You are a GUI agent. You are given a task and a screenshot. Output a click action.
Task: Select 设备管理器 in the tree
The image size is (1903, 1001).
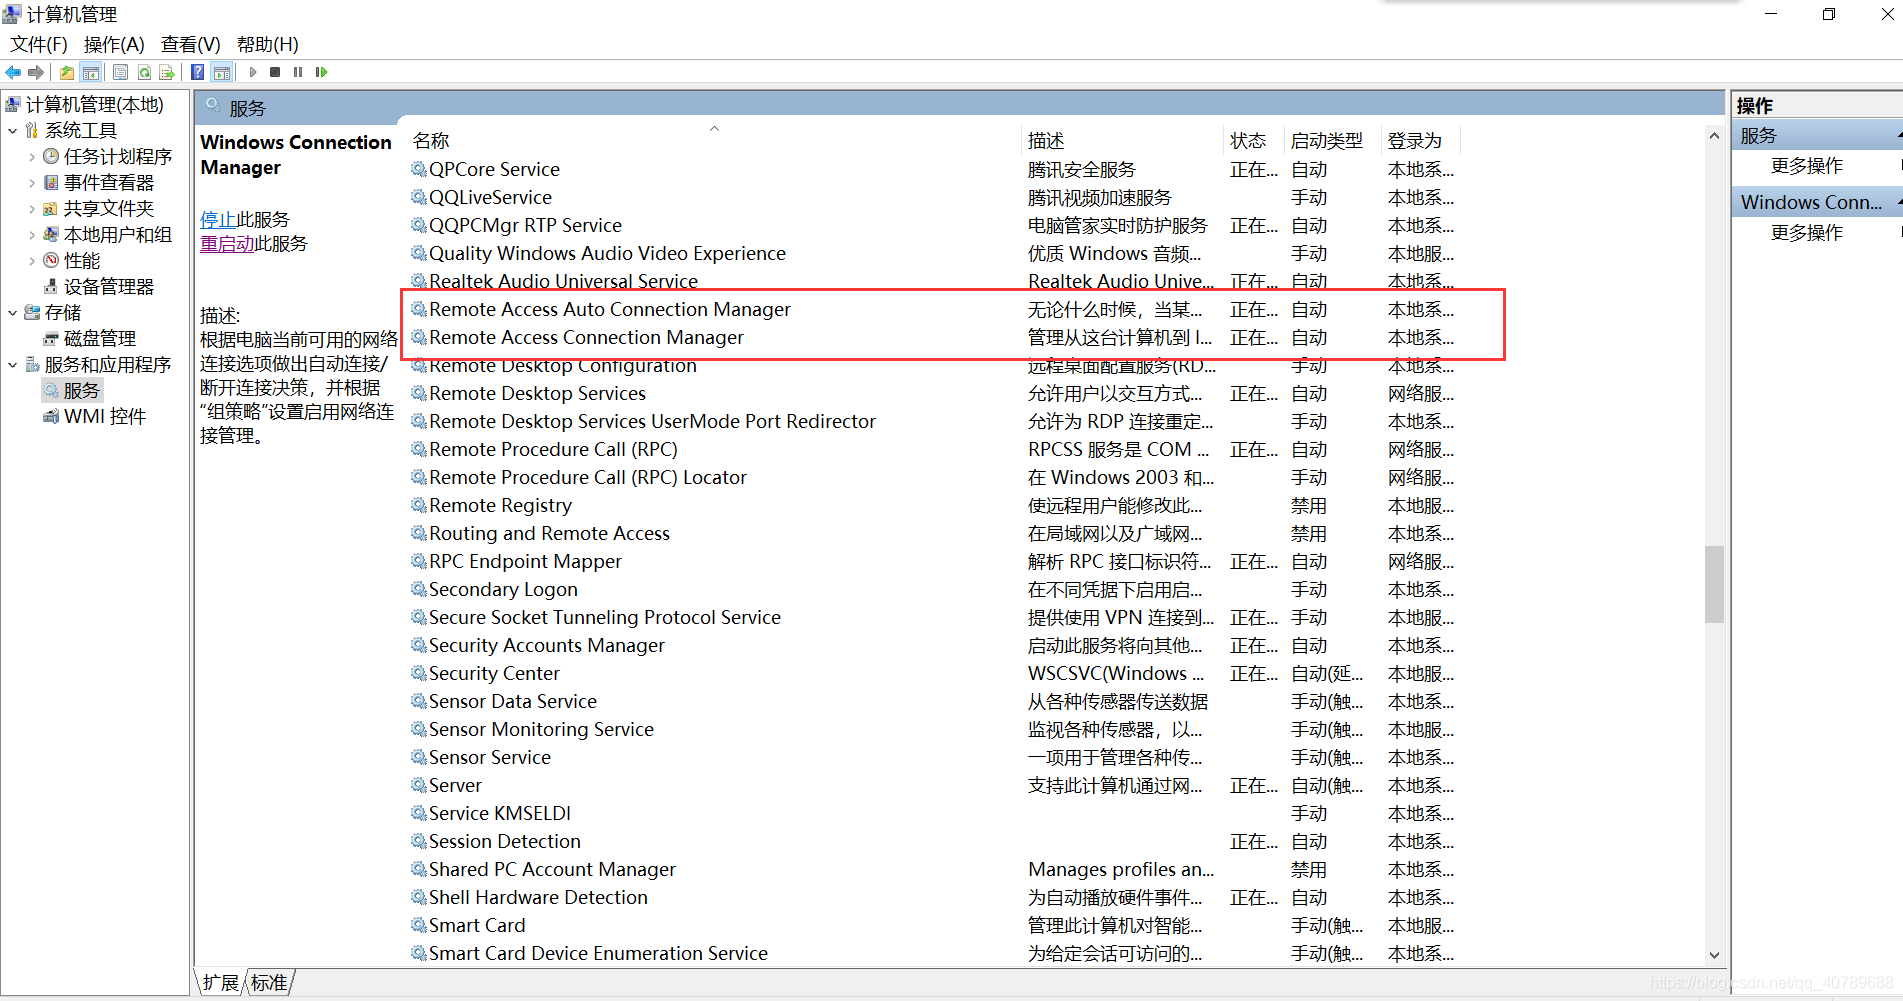click(108, 286)
